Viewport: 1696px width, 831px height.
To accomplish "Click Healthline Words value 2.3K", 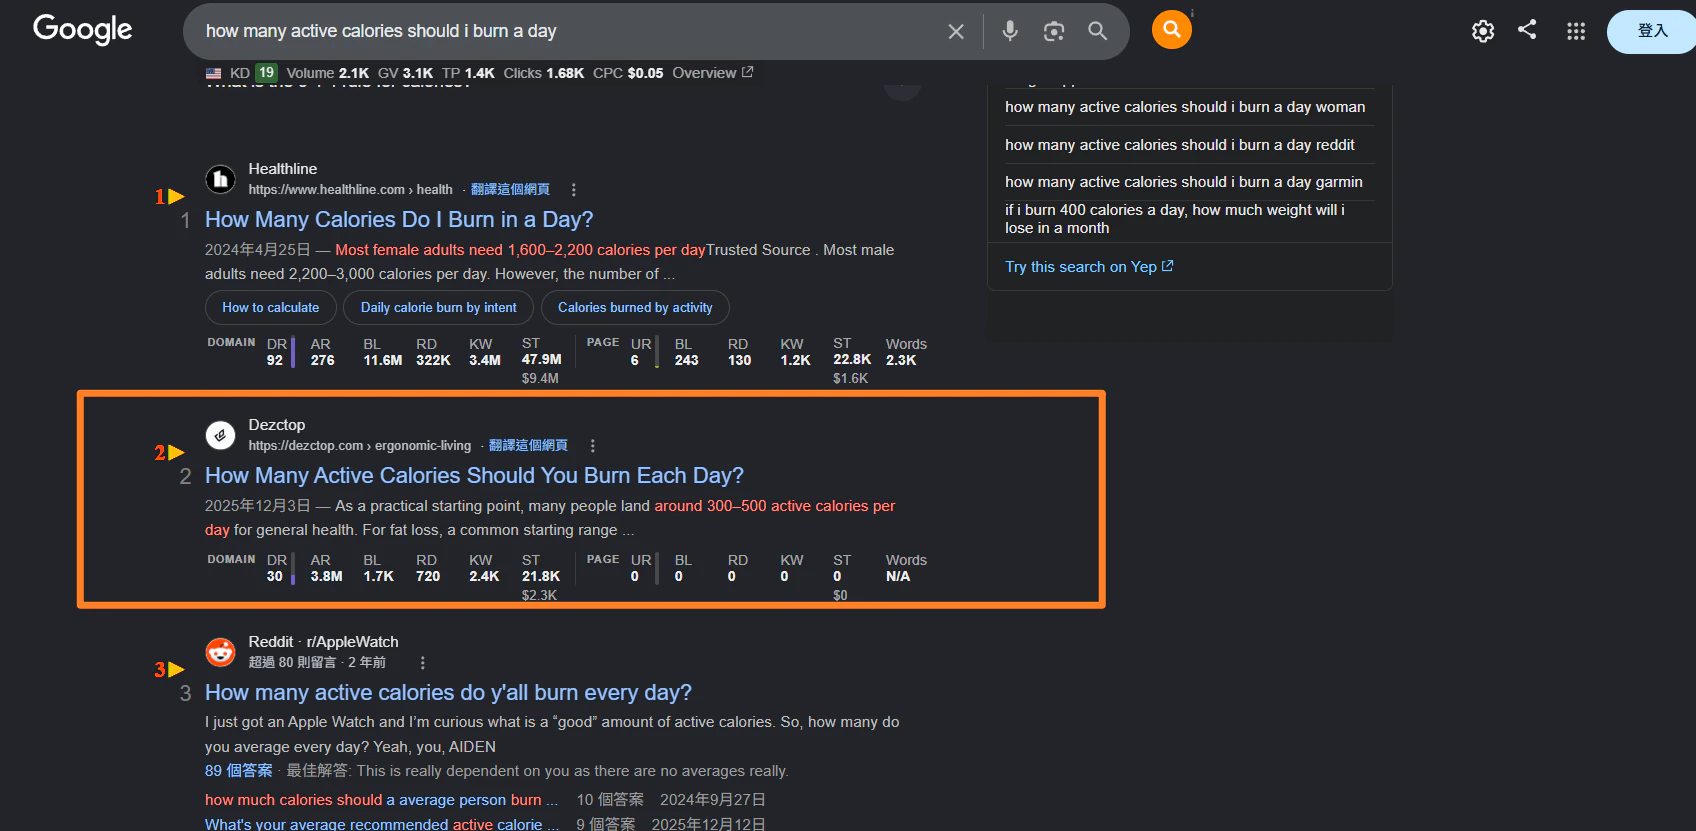I will point(901,360).
